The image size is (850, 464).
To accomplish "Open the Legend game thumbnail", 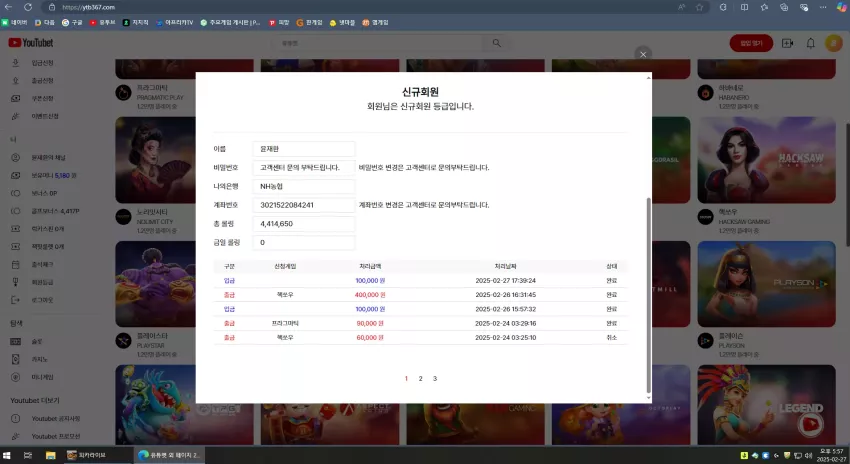I will (766, 404).
